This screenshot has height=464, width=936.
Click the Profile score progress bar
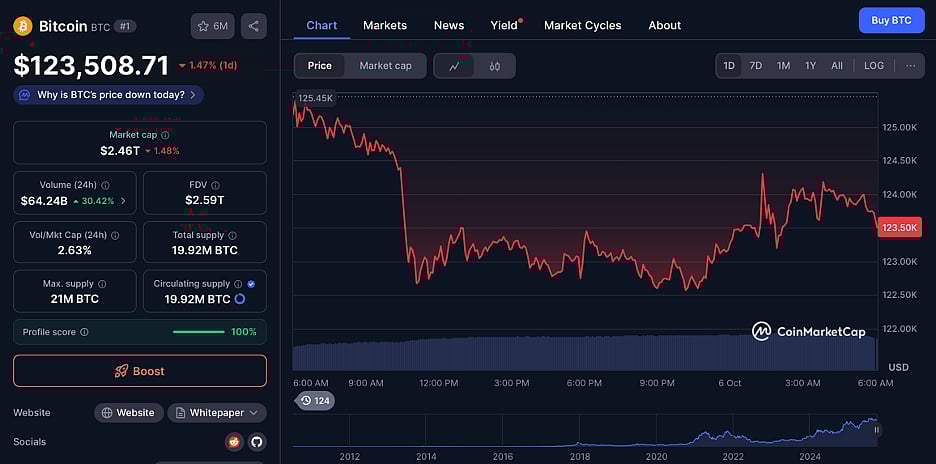click(x=199, y=332)
